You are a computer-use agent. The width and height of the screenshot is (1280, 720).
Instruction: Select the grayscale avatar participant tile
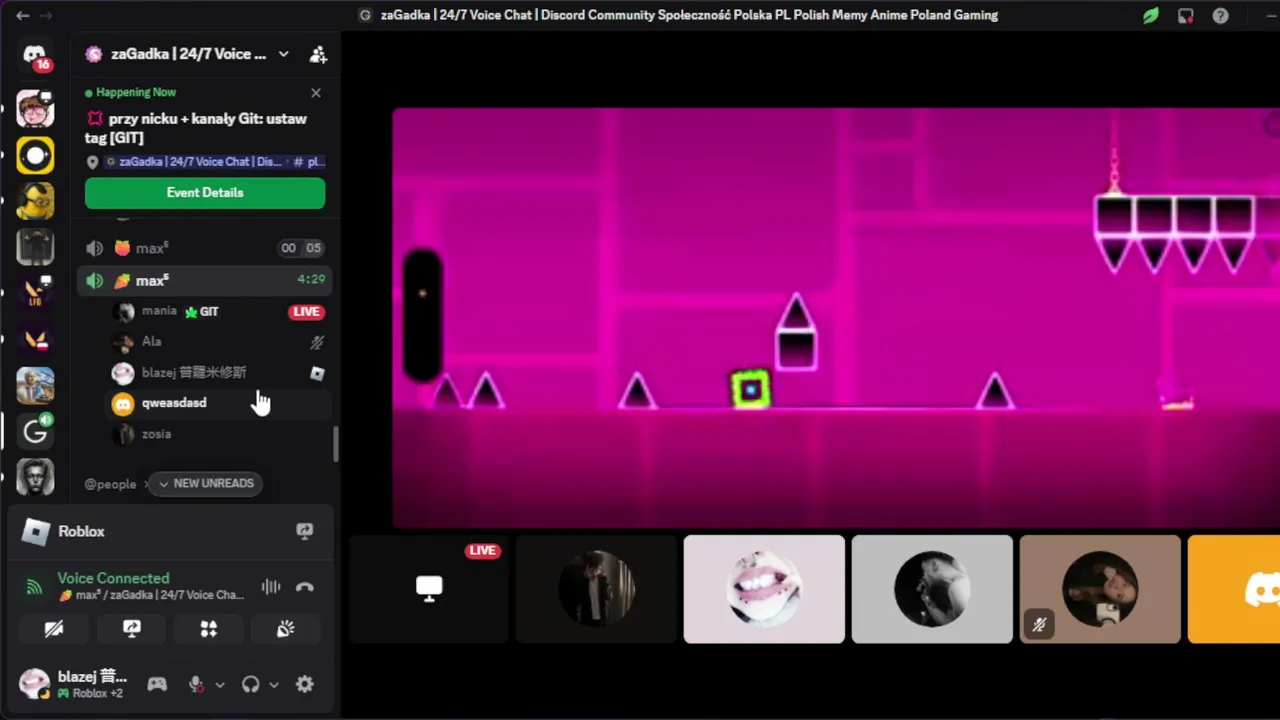tap(932, 589)
